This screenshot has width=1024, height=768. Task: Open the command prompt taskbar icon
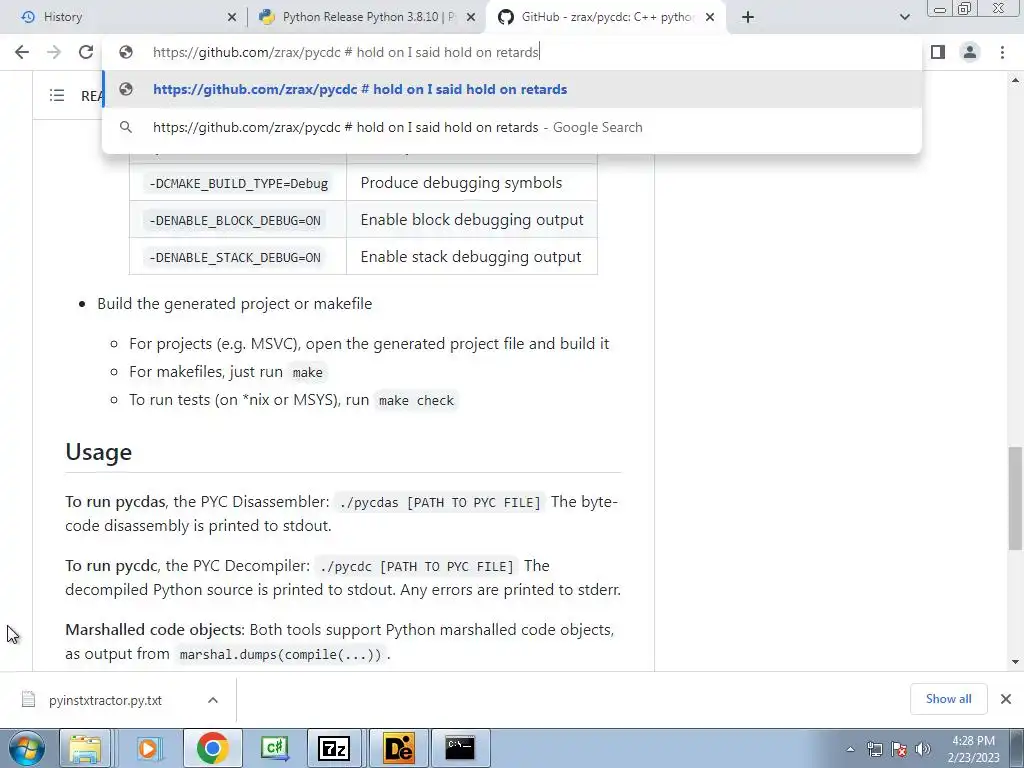click(x=460, y=748)
